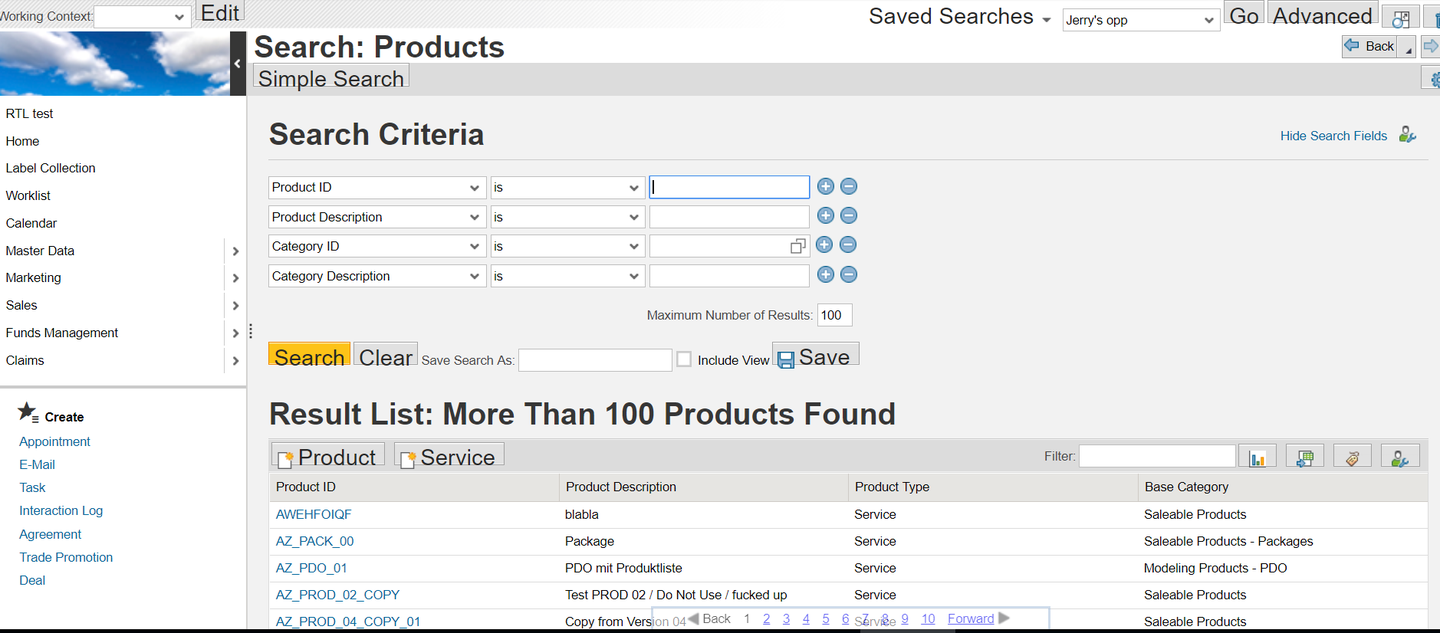Open the Sales menu in the sidebar

pos(21,305)
